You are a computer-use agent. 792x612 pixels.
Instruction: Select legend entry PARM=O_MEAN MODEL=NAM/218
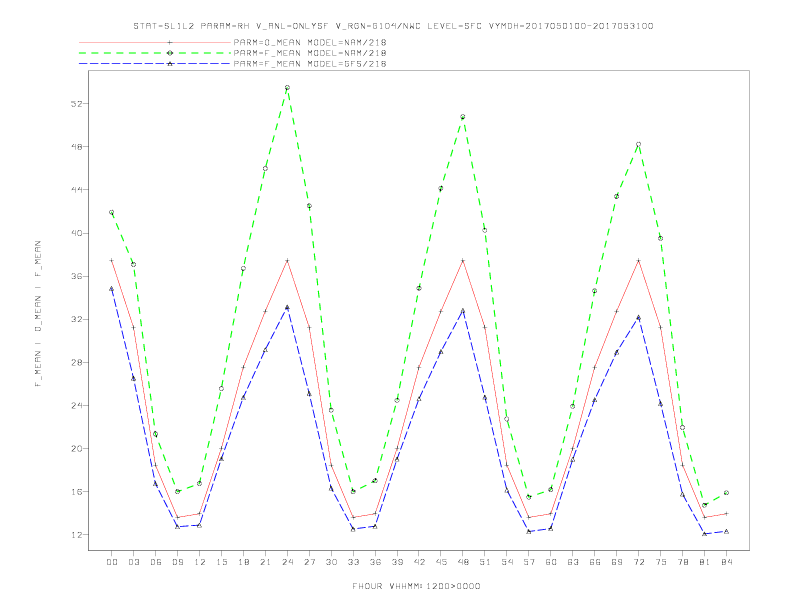click(x=310, y=42)
